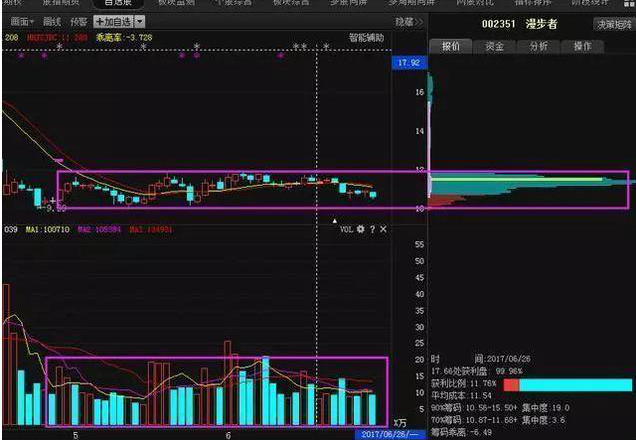636x440 pixels.
Task: Open the VOL indicator settings gear
Action: point(360,229)
